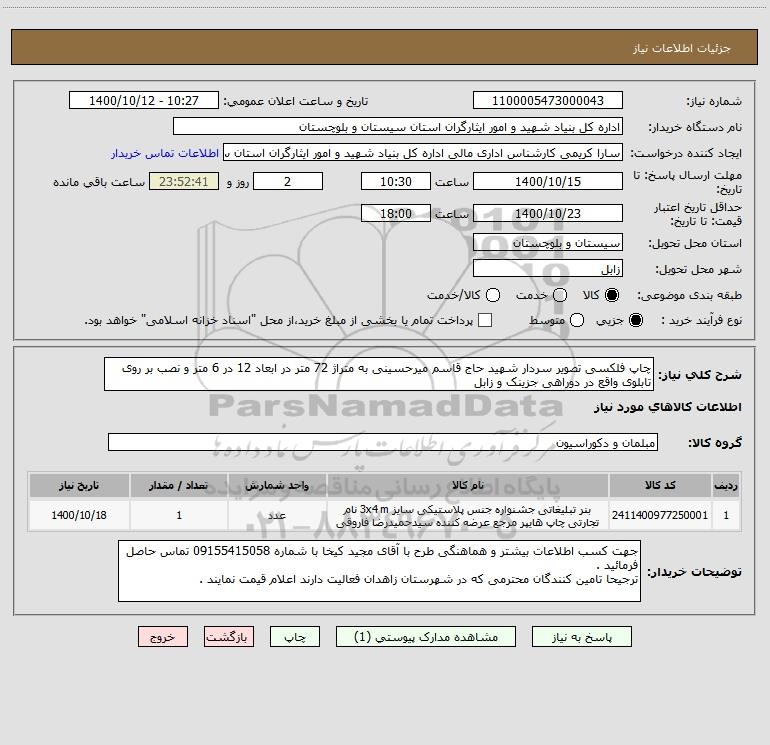Click the توضیحات خریدار text area
This screenshot has width=770, height=745.
tap(379, 571)
